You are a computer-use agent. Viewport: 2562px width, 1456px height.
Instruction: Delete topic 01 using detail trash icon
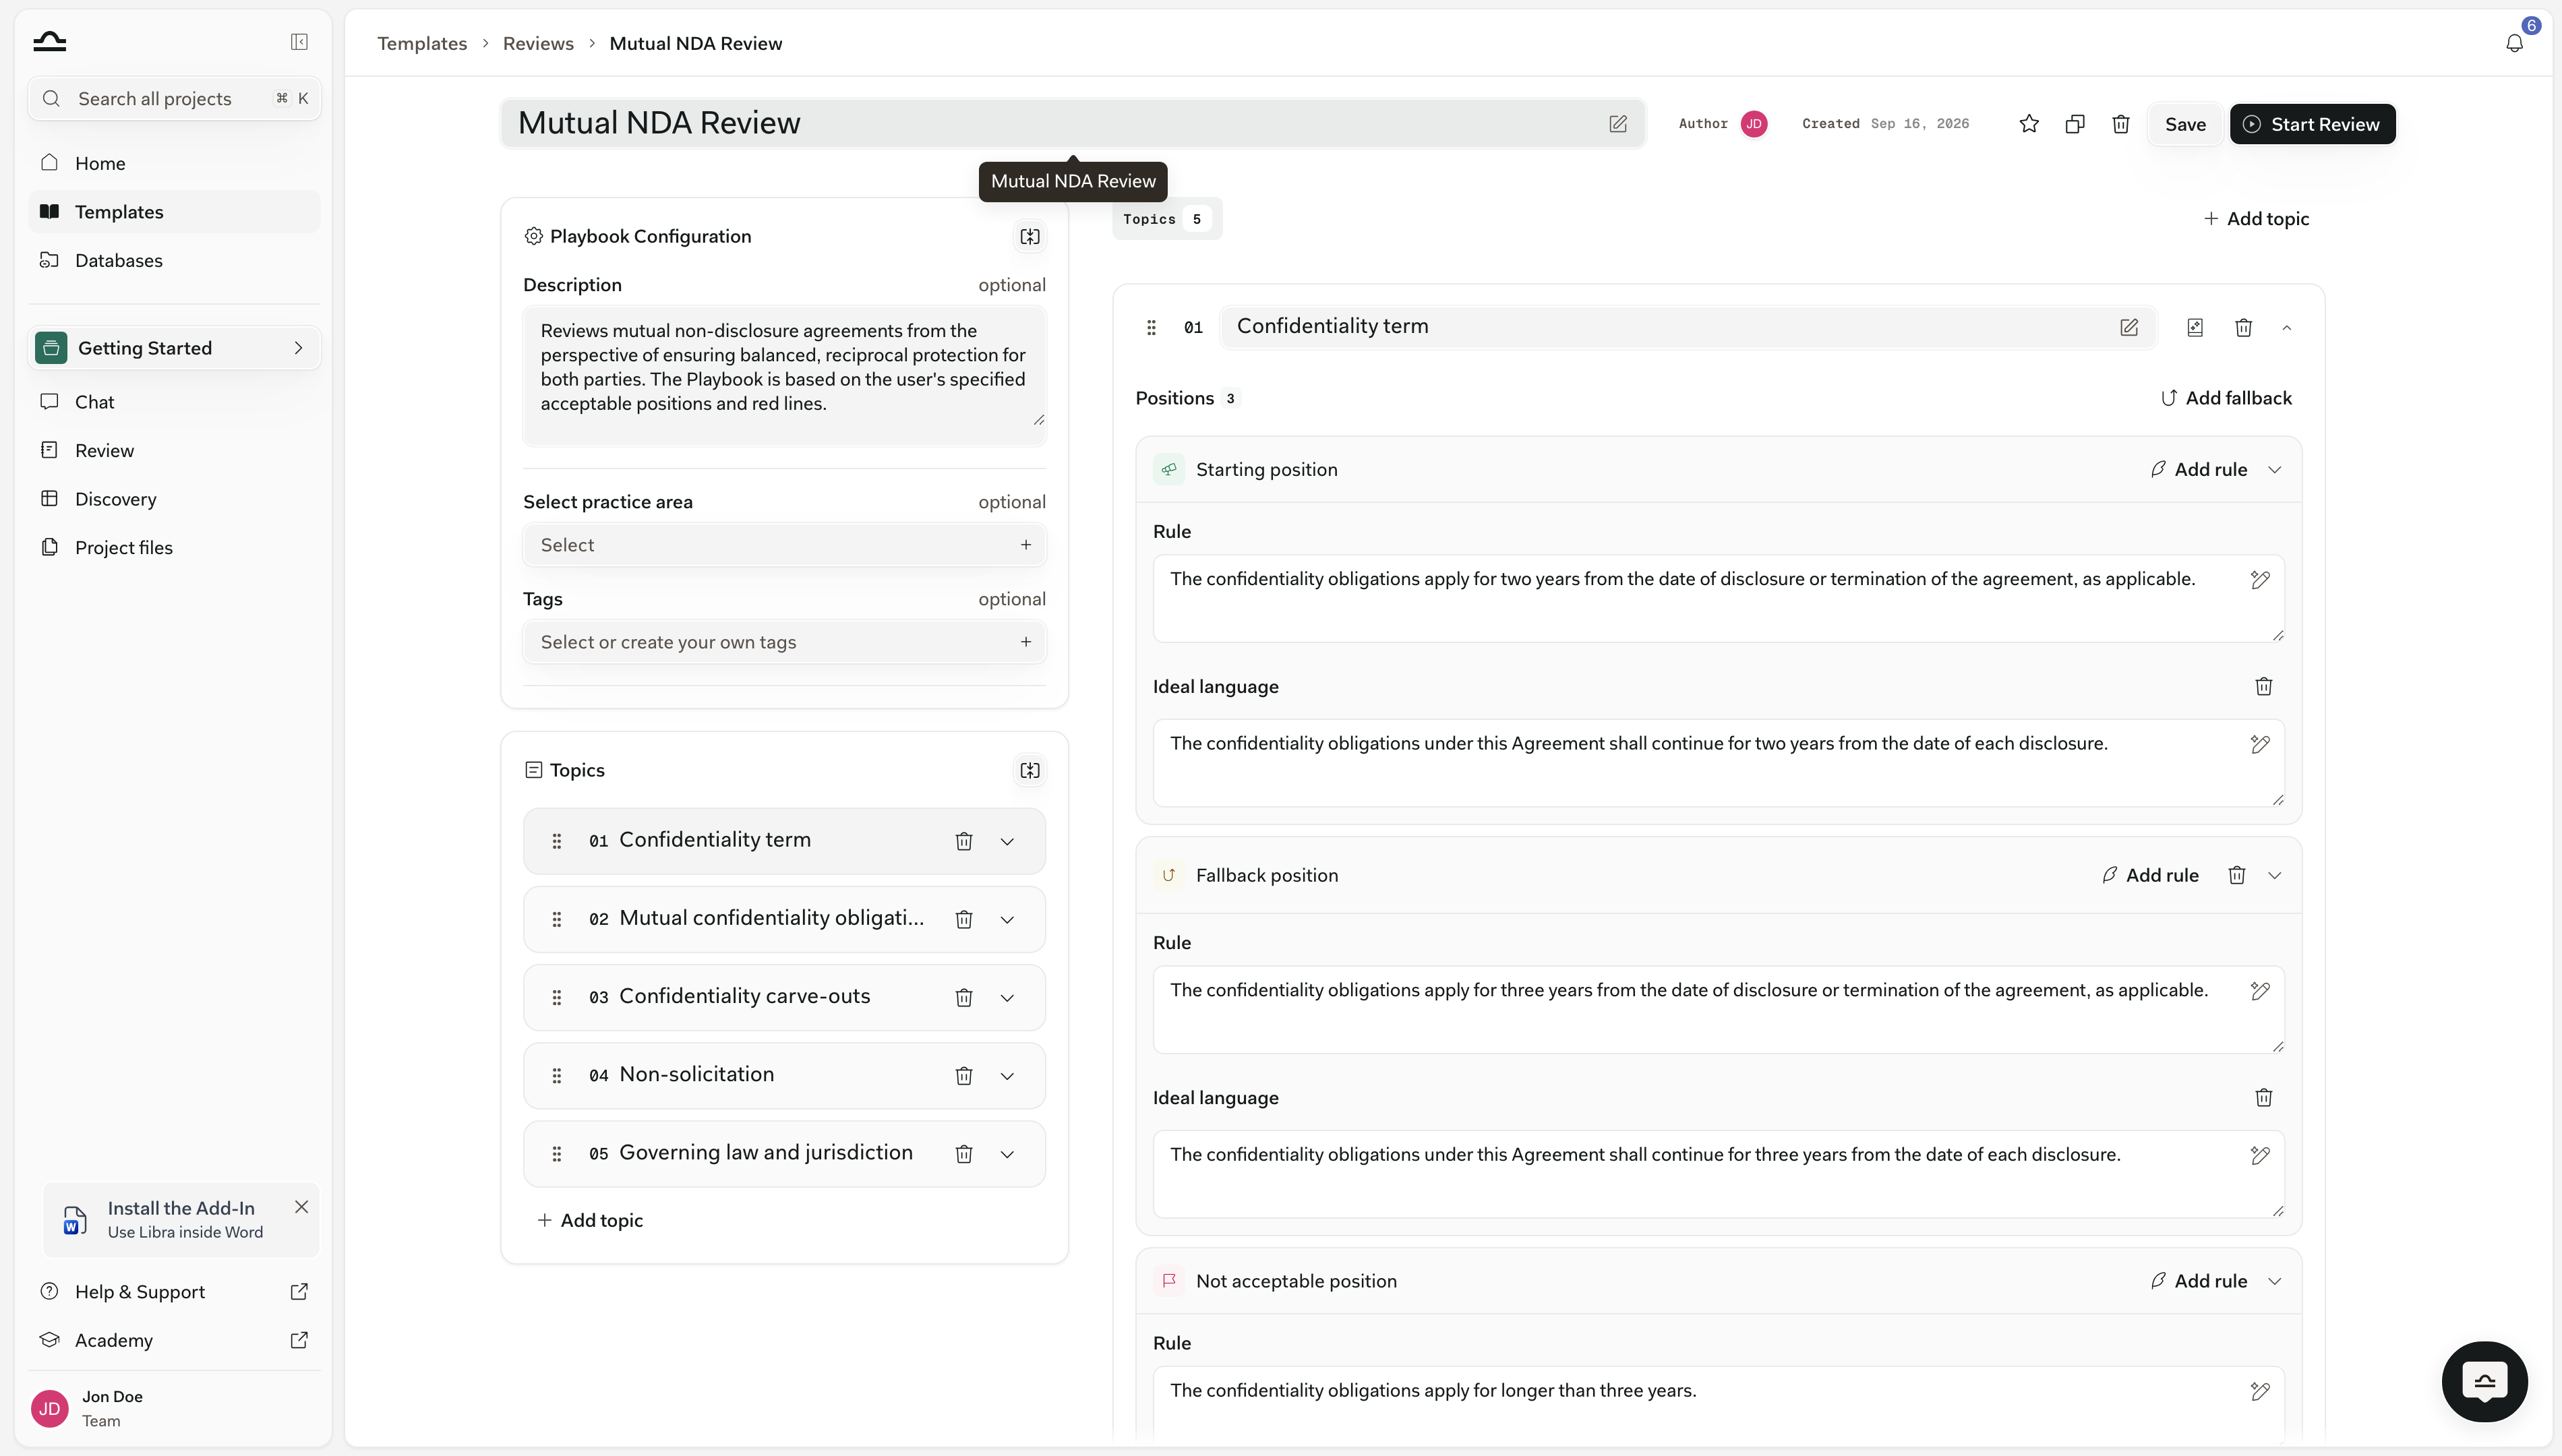[x=2243, y=328]
